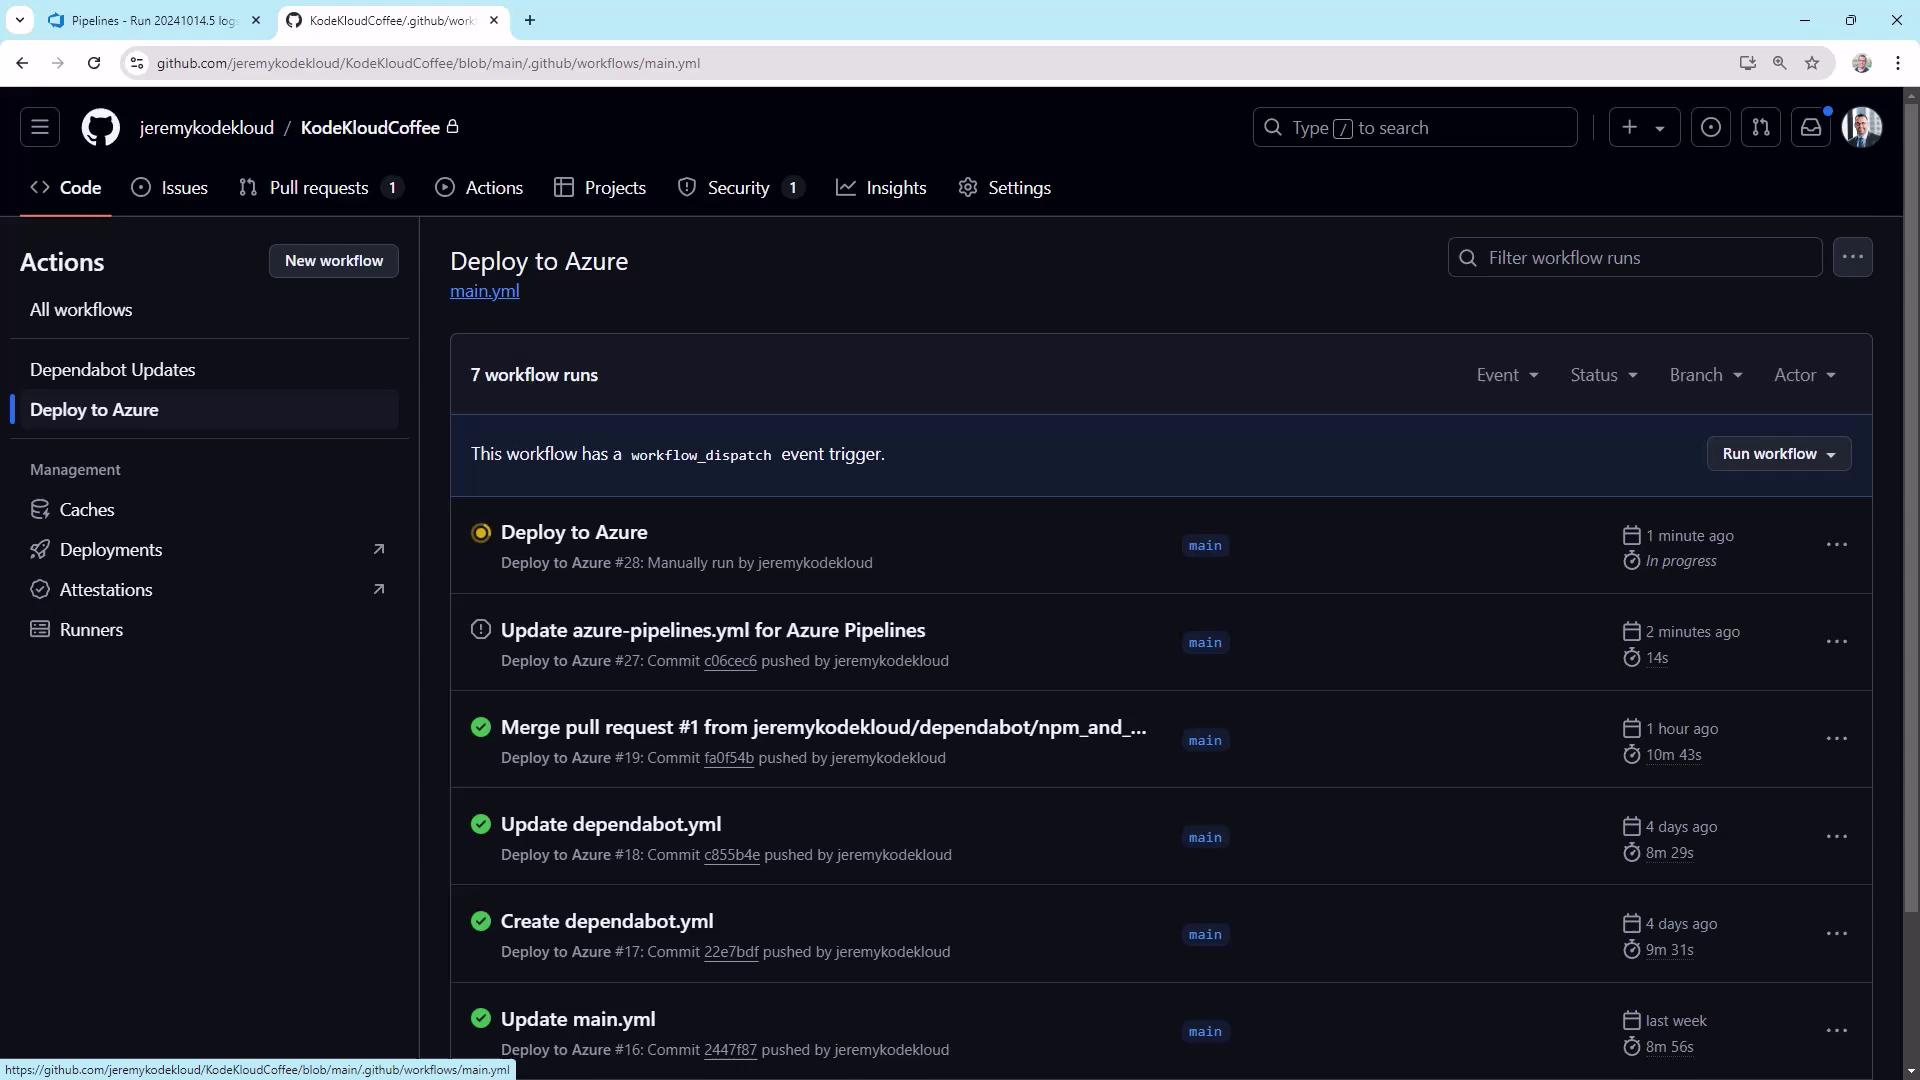The height and width of the screenshot is (1080, 1920).
Task: Bookmark this page with star icon
Action: click(1812, 63)
